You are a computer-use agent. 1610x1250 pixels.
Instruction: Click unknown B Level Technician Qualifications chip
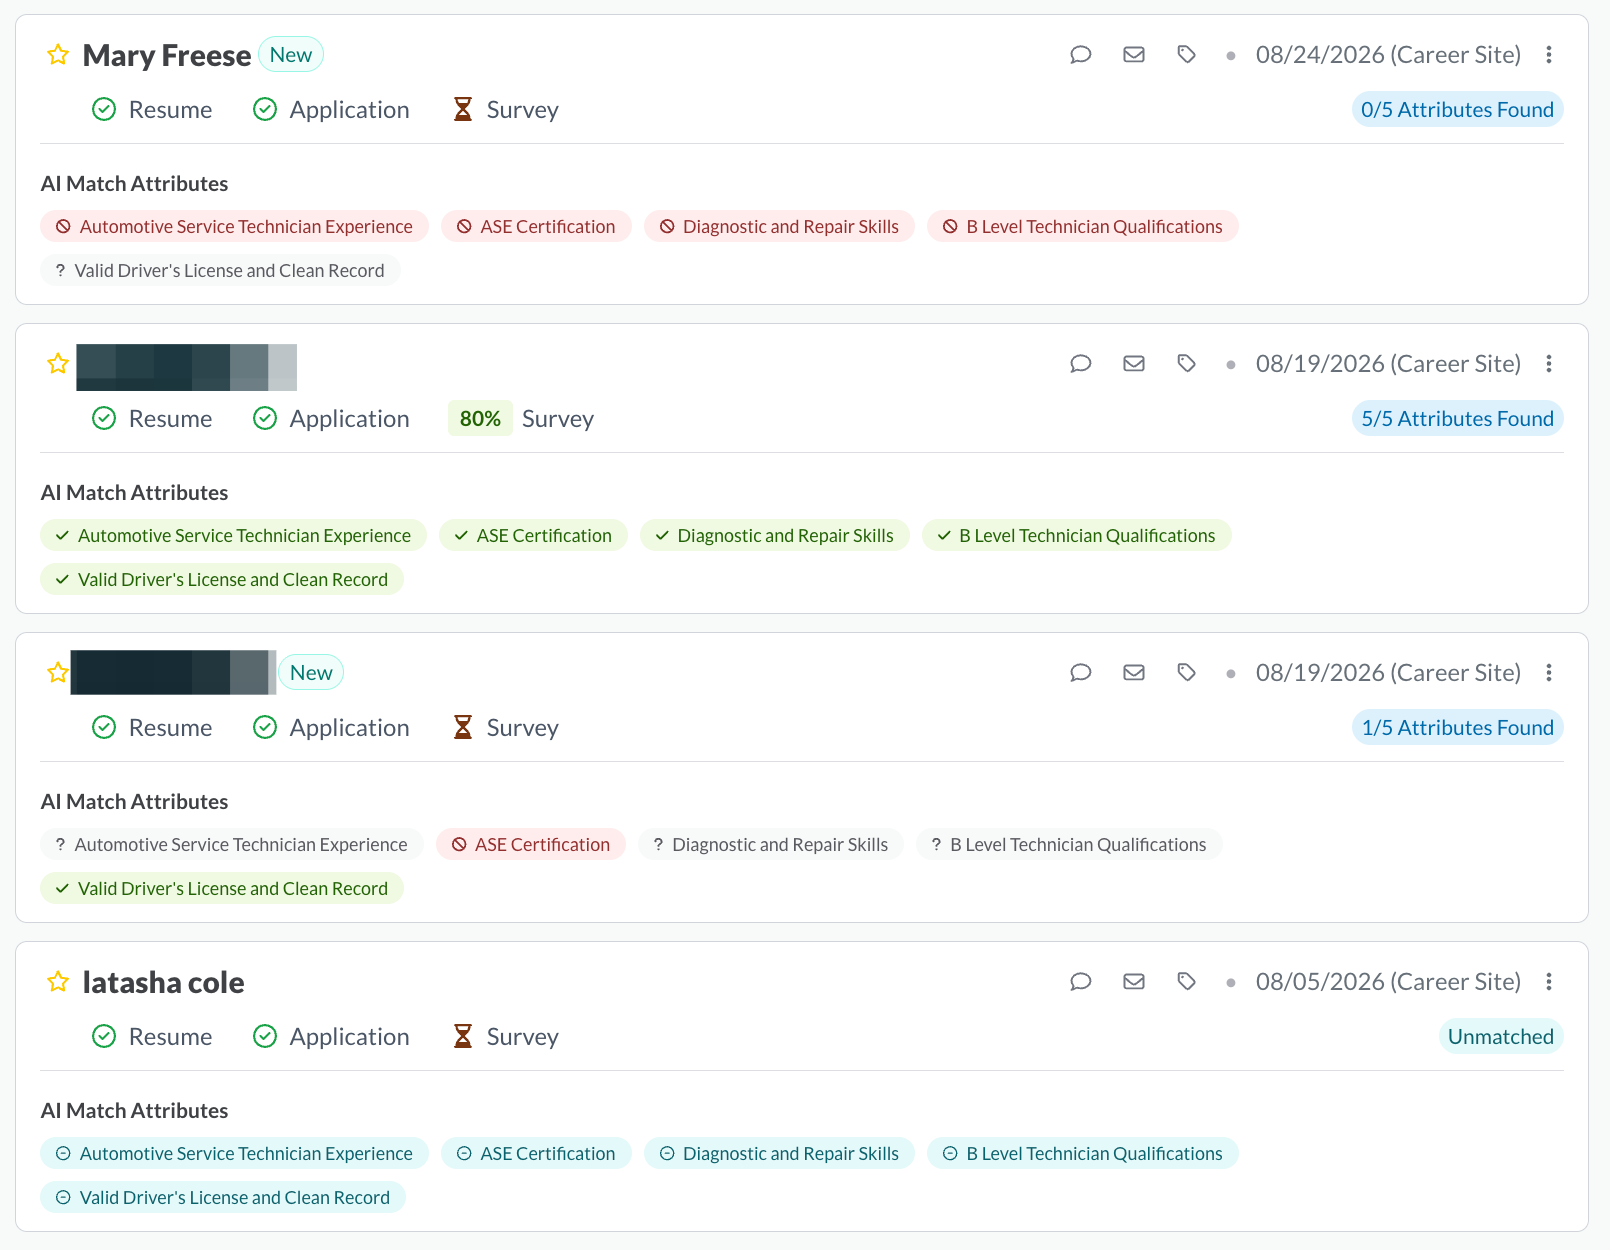[x=1069, y=845]
